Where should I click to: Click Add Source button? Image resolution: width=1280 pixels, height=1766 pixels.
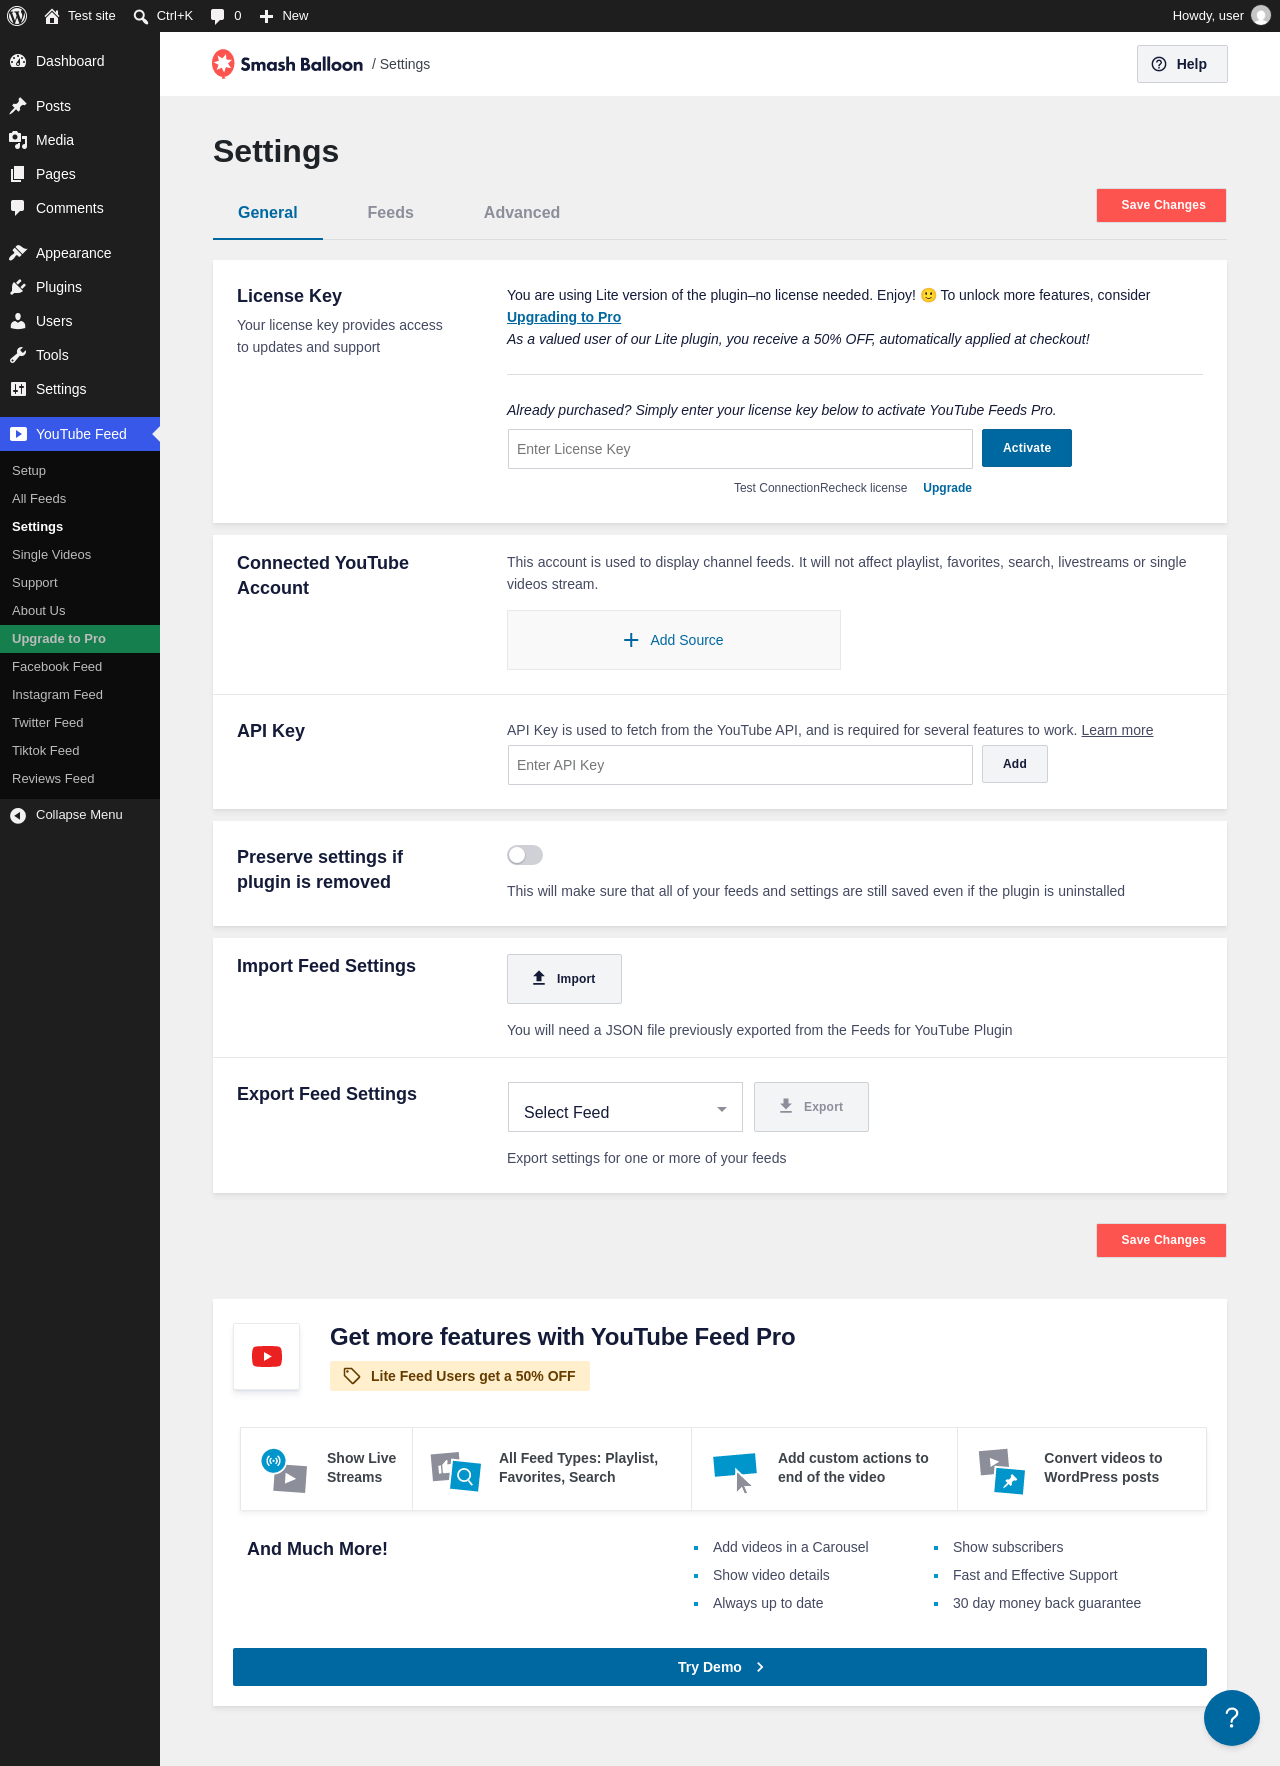(674, 640)
